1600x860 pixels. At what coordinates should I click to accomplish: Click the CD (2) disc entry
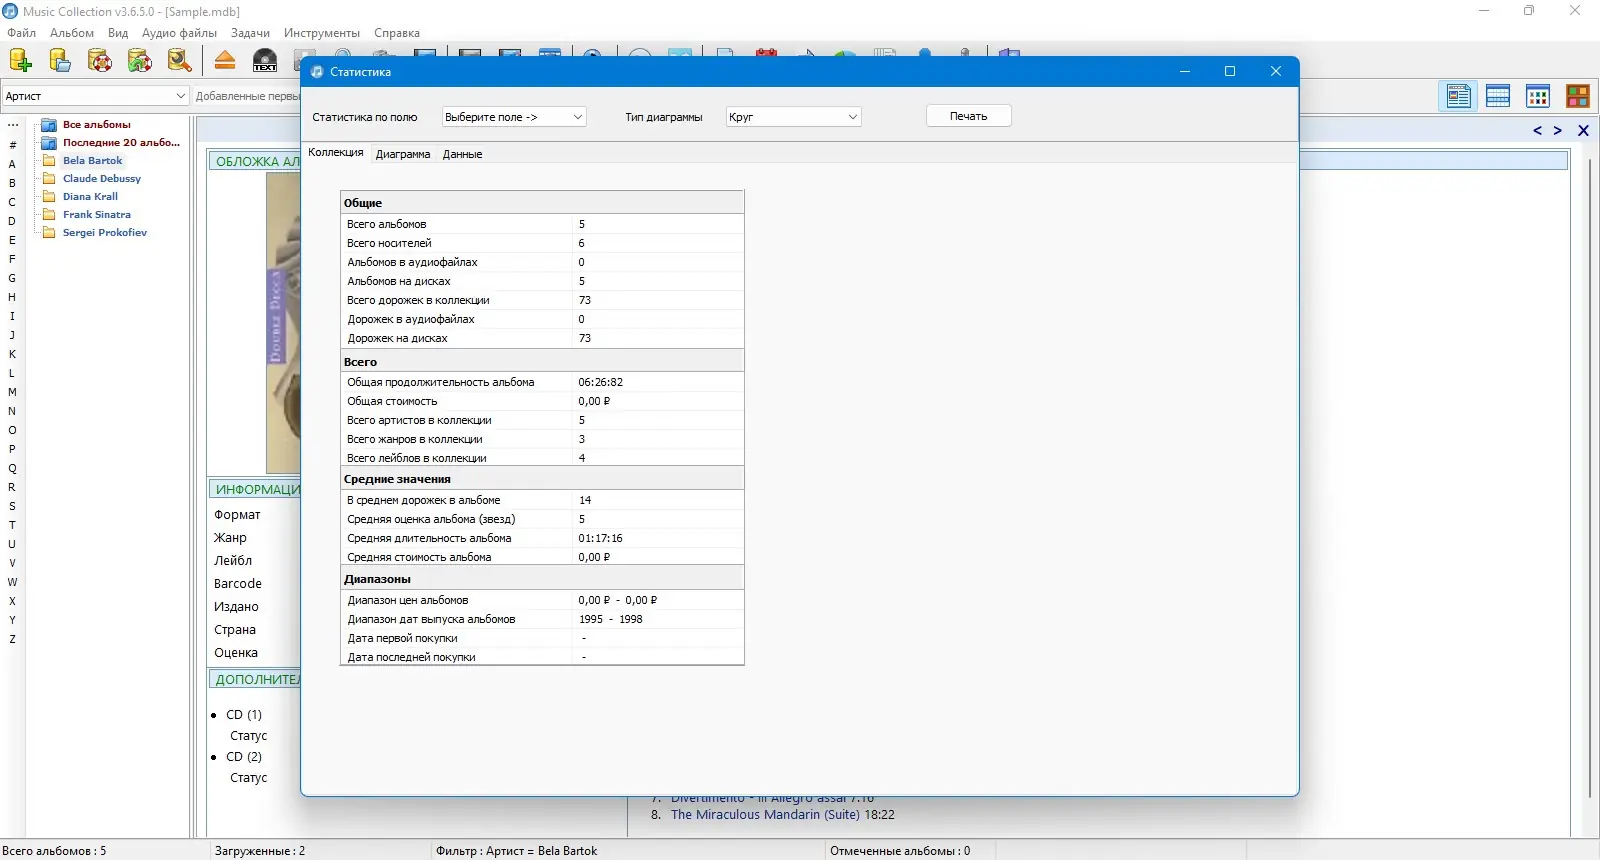[x=244, y=757]
